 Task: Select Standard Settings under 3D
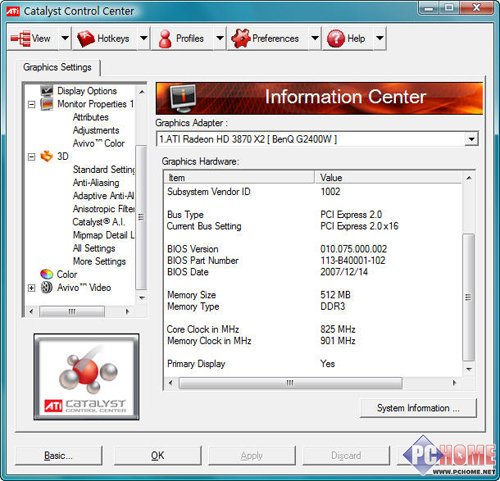tap(104, 170)
